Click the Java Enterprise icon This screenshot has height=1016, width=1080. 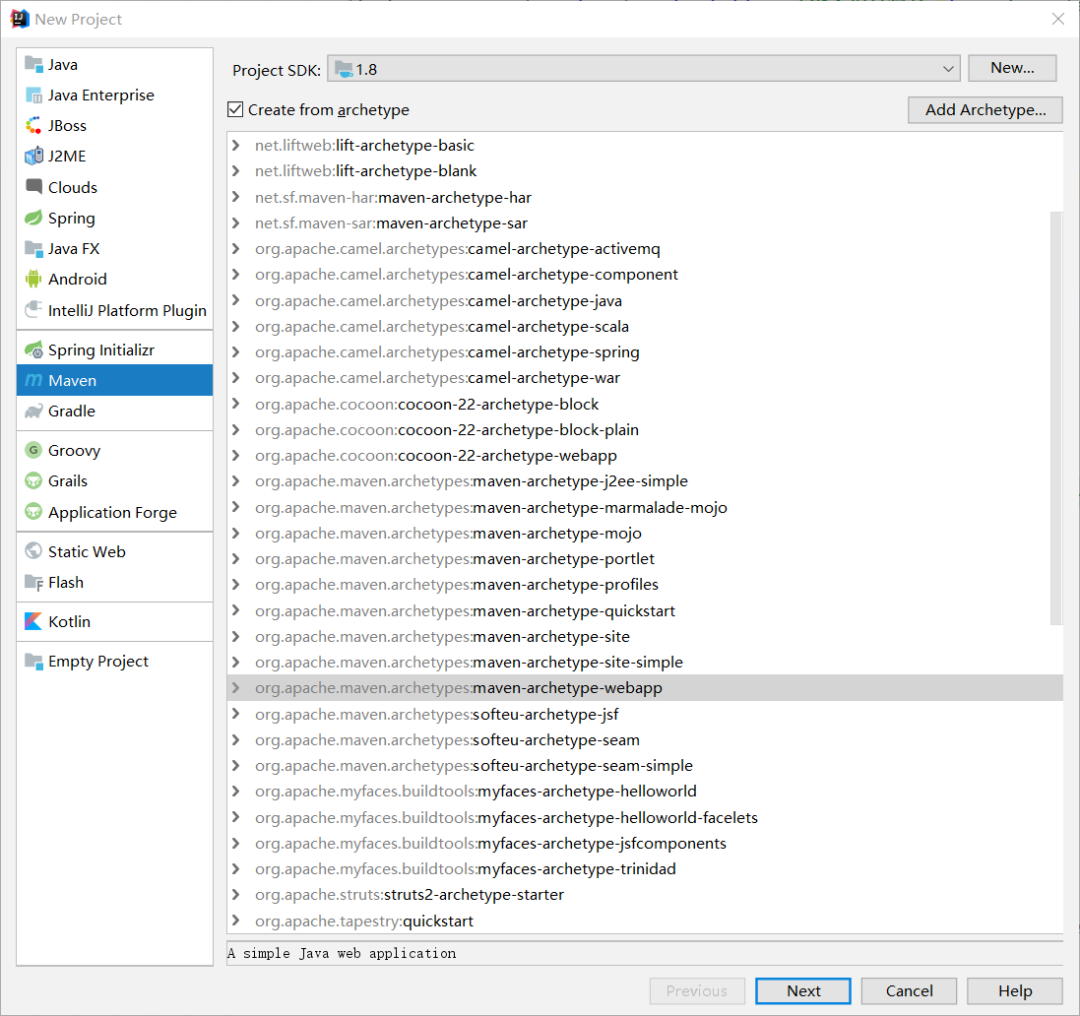pos(33,95)
